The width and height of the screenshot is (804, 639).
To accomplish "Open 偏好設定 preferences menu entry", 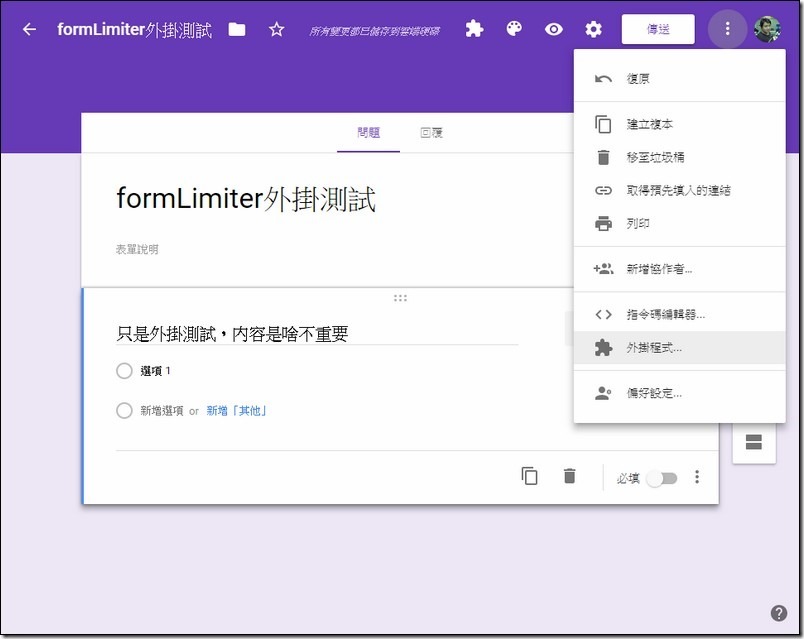I will (x=679, y=393).
